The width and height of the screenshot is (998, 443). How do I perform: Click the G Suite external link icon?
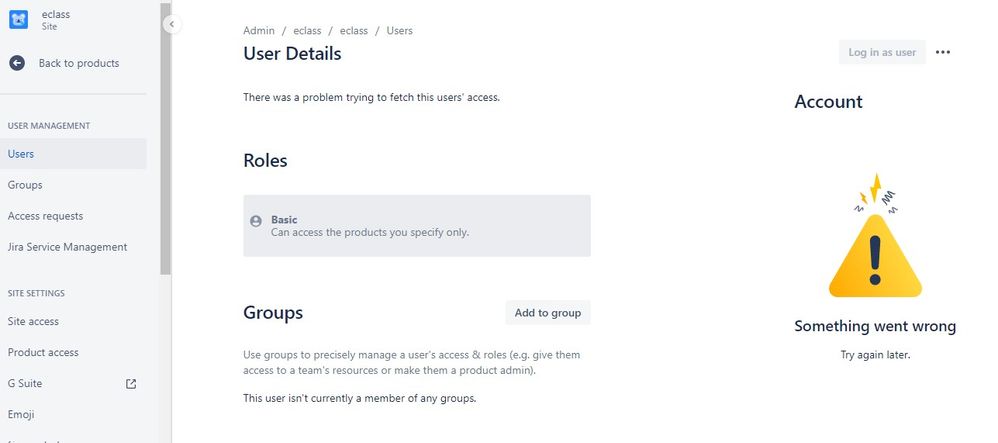tap(131, 384)
